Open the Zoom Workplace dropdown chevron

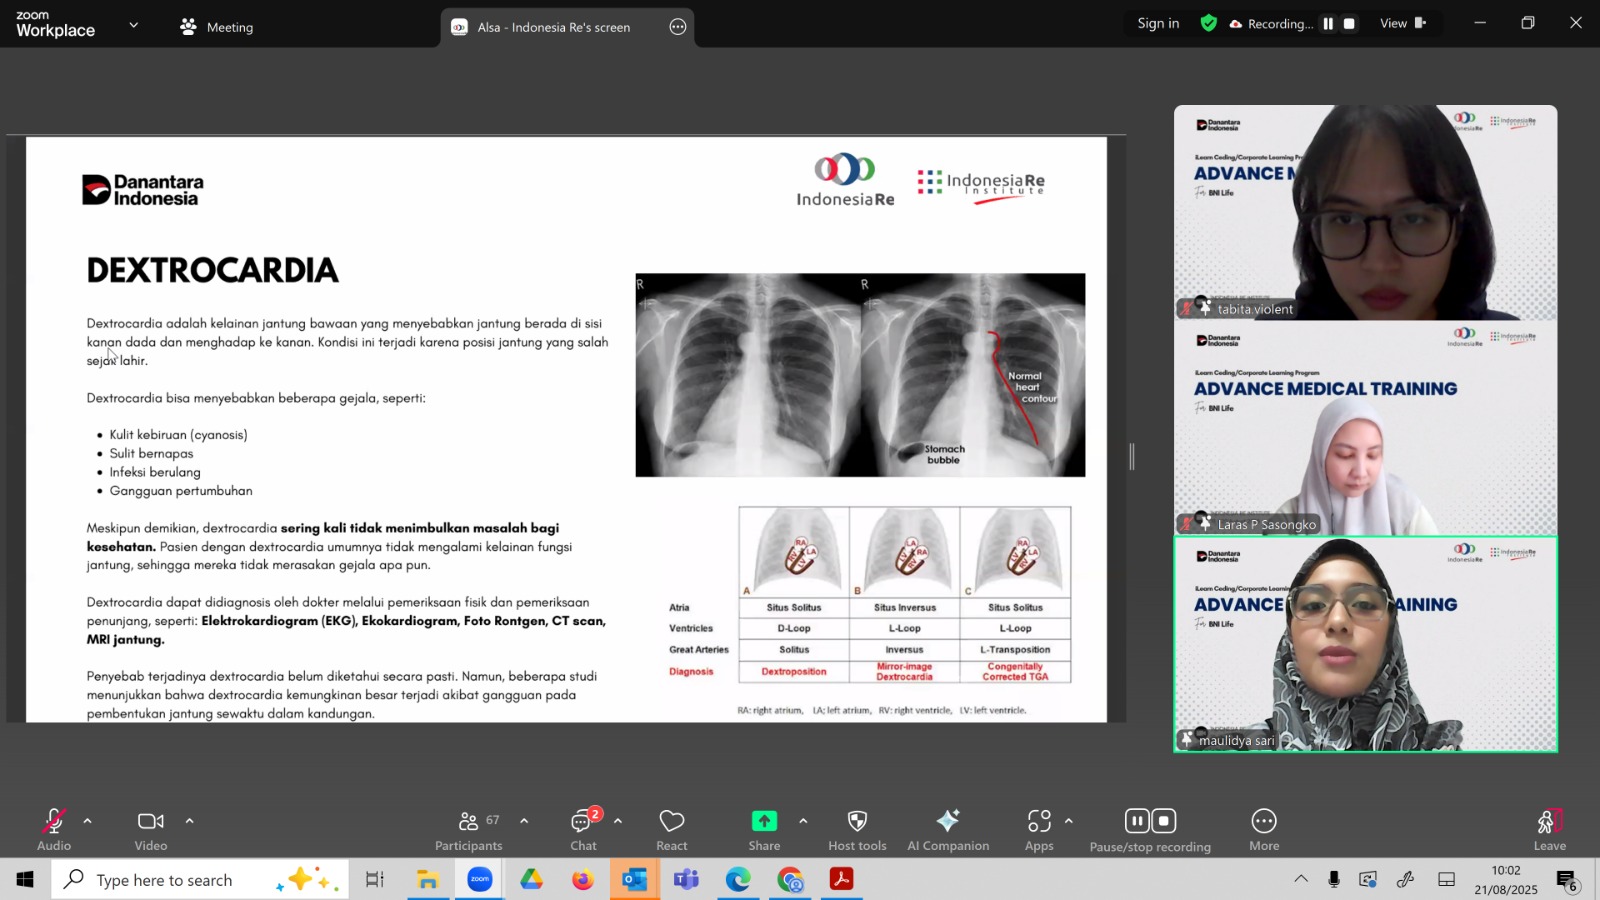coord(134,25)
